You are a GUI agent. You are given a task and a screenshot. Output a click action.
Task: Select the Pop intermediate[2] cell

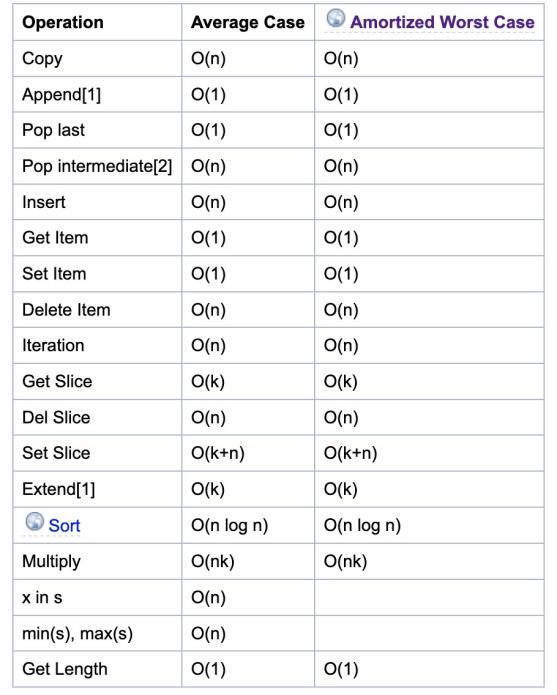97,166
